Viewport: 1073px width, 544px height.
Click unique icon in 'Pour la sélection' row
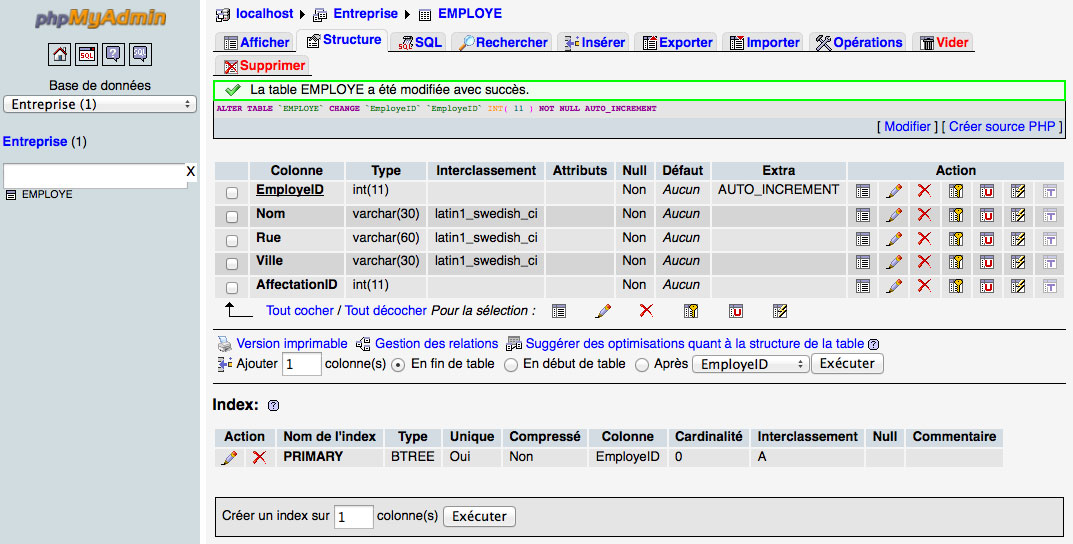[x=736, y=311]
